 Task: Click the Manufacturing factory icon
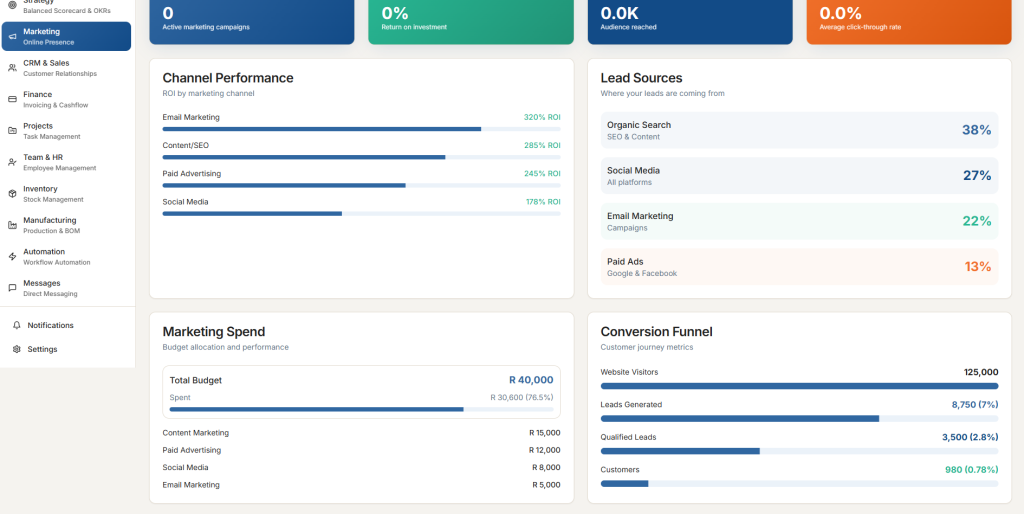12,225
